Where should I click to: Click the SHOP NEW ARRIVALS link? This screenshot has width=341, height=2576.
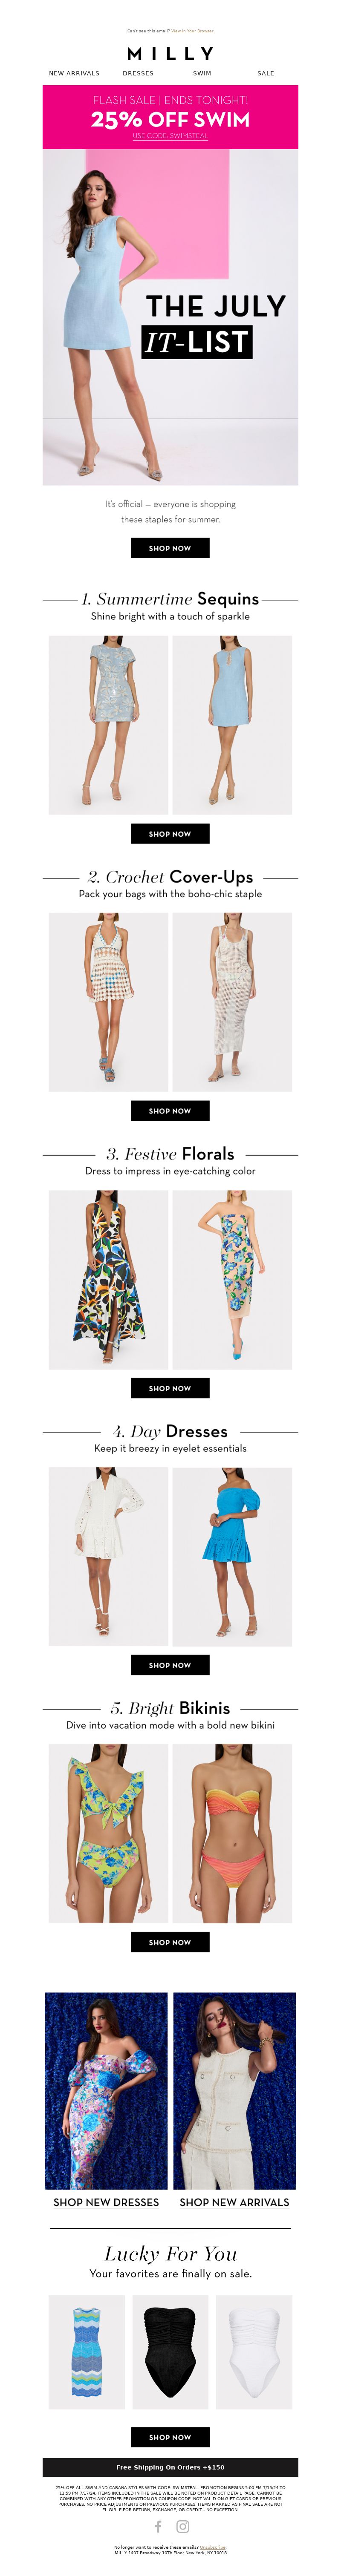pyautogui.click(x=234, y=2201)
